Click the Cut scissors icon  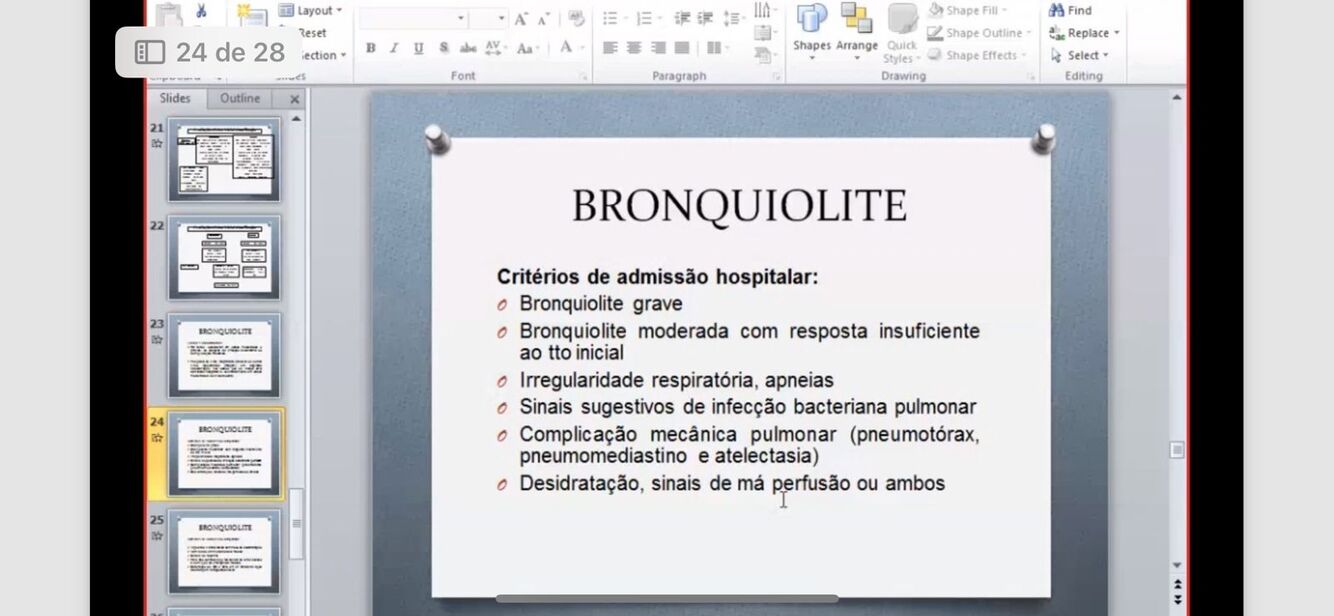(x=201, y=11)
